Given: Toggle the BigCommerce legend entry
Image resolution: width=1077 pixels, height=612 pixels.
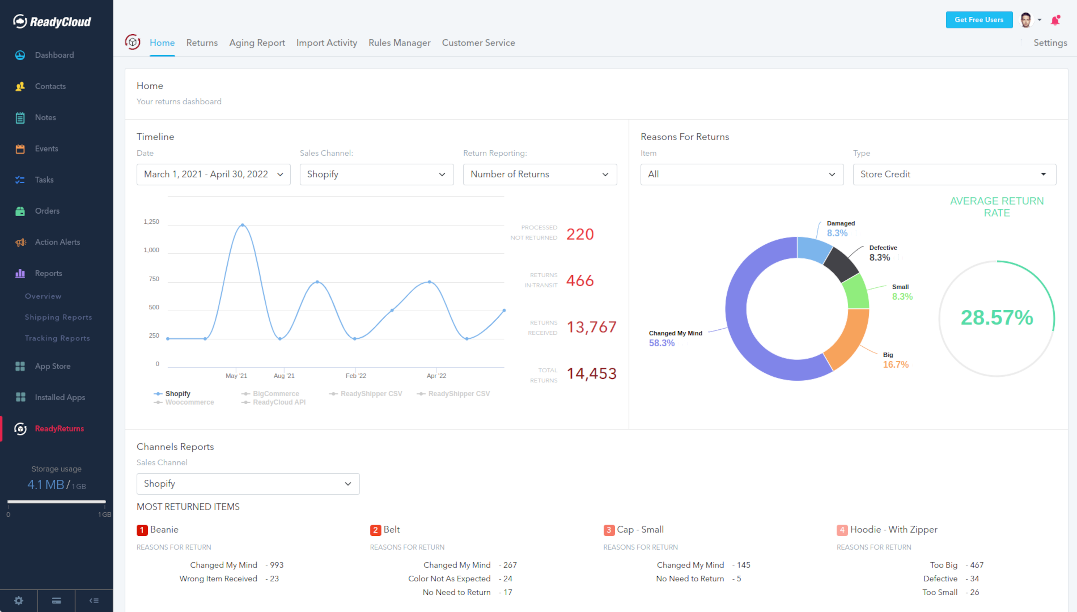Looking at the screenshot, I should 271,394.
